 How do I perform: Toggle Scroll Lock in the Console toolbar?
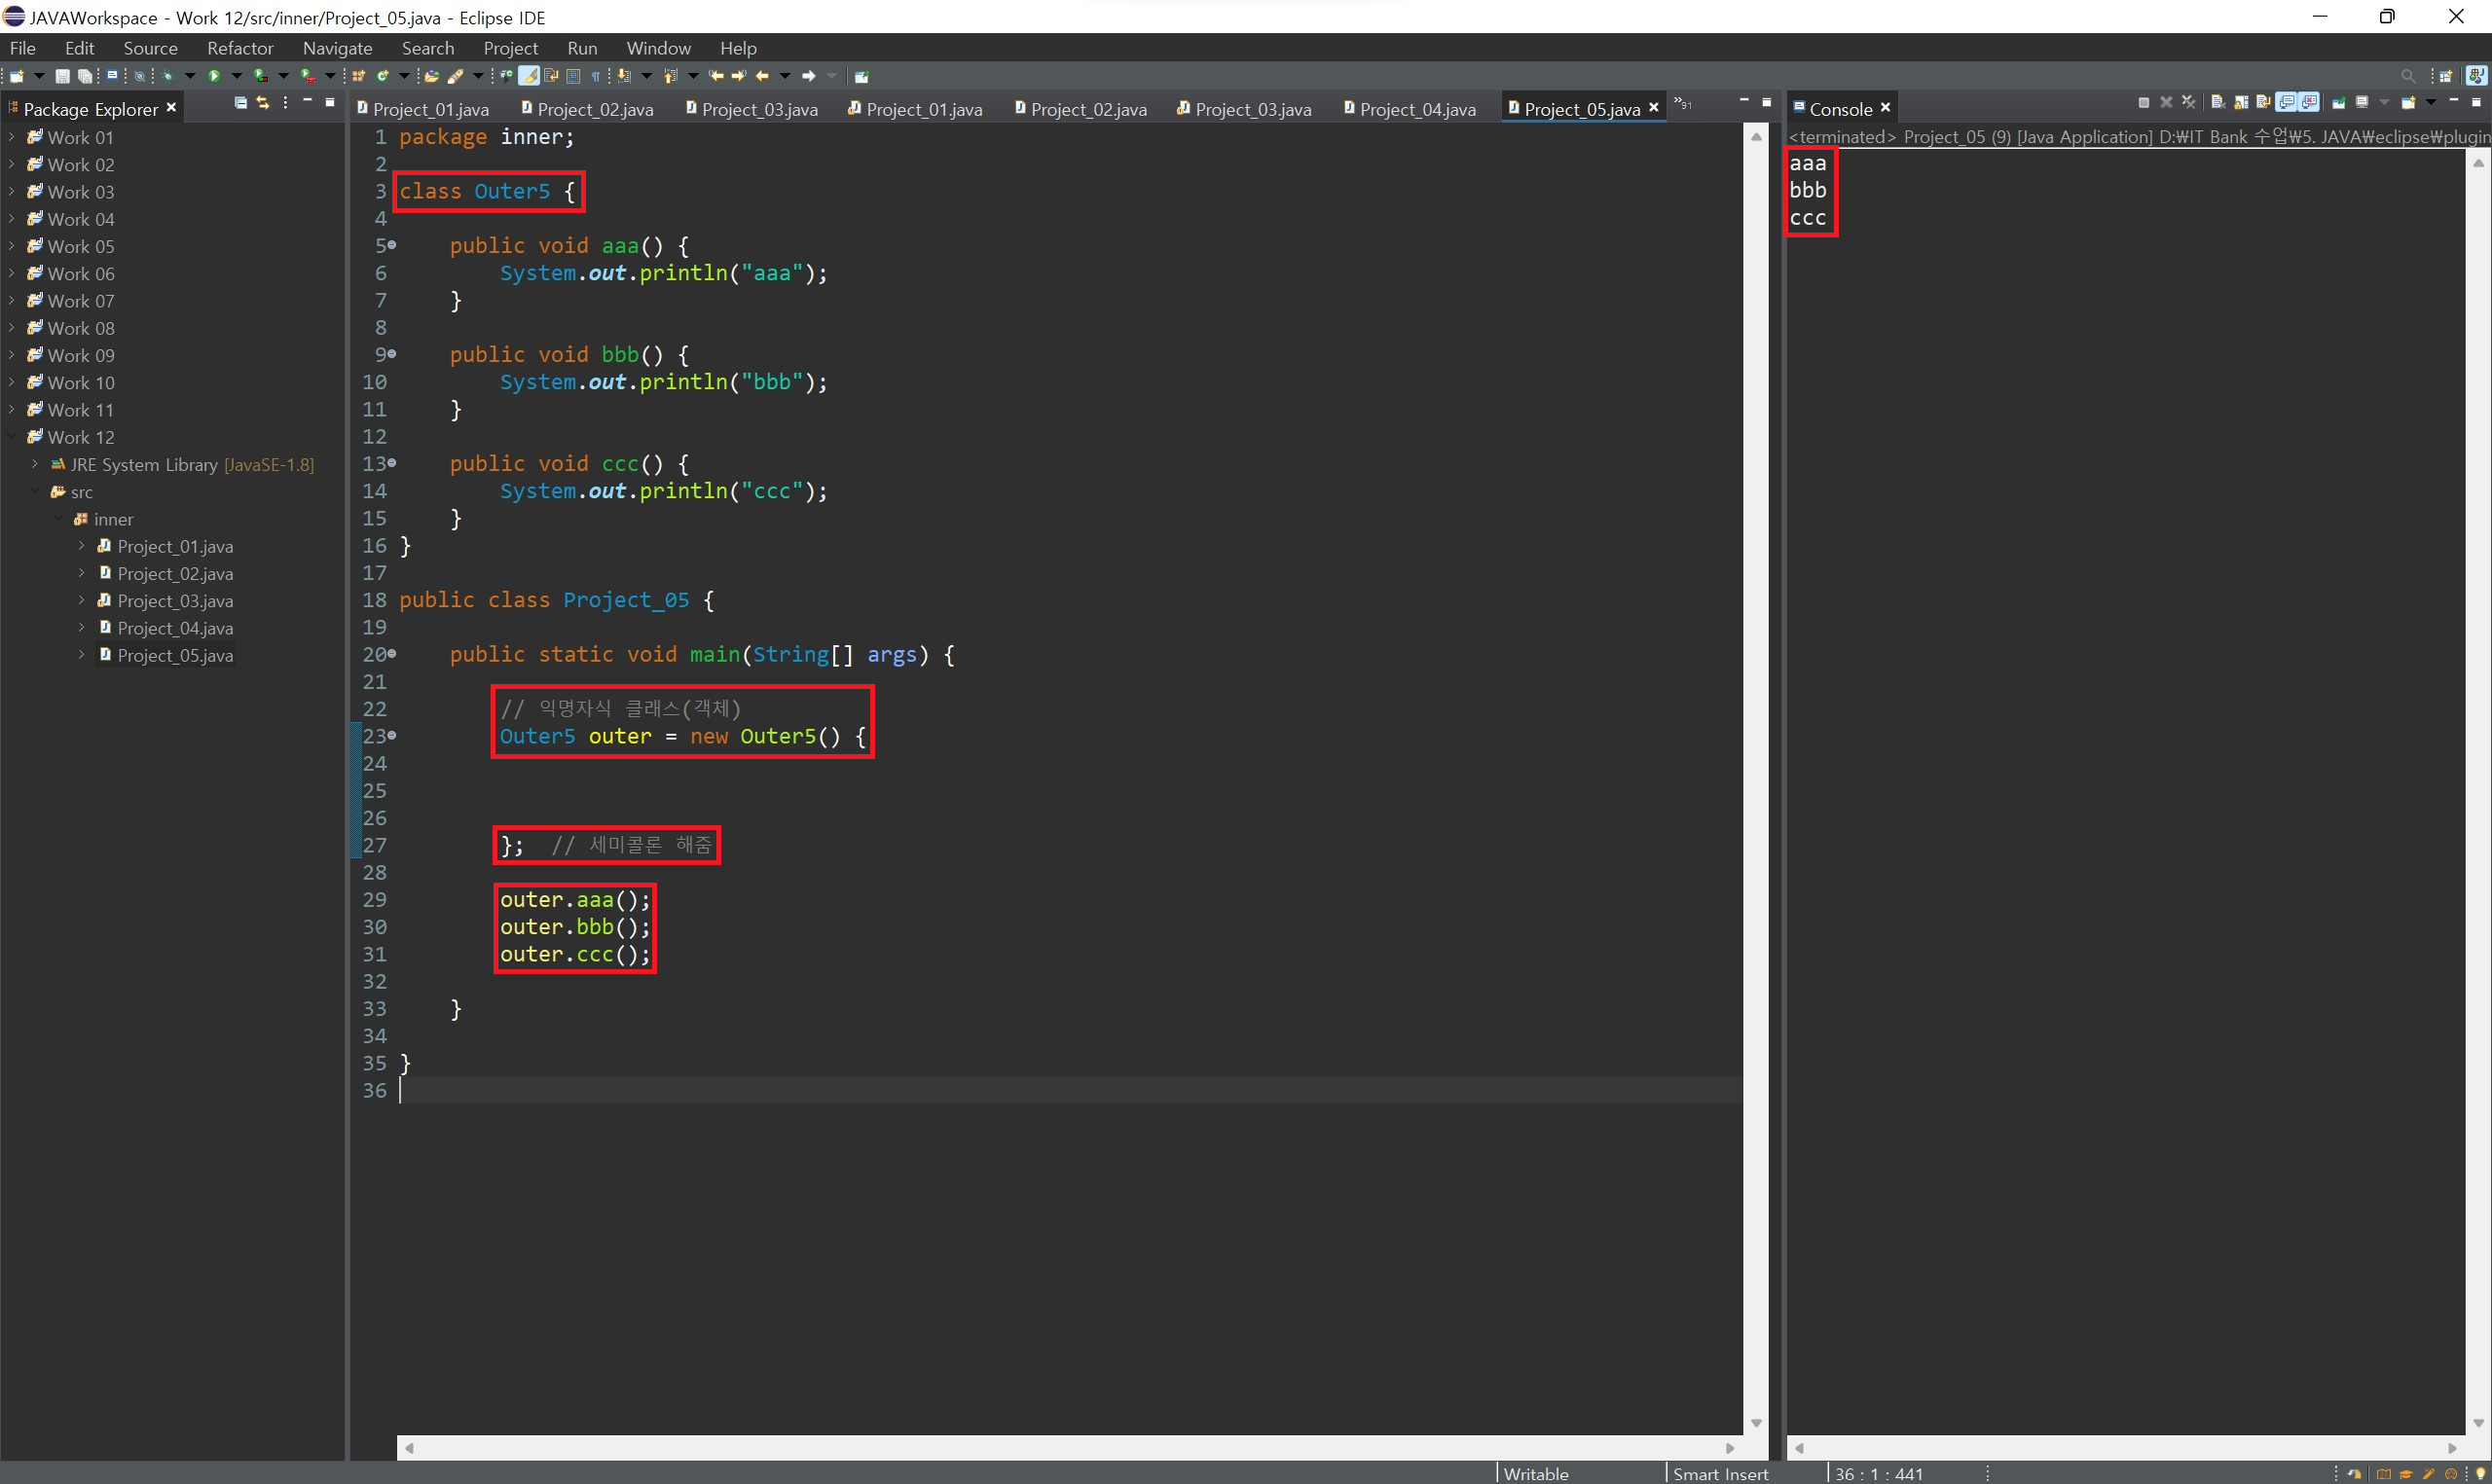pyautogui.click(x=2241, y=102)
